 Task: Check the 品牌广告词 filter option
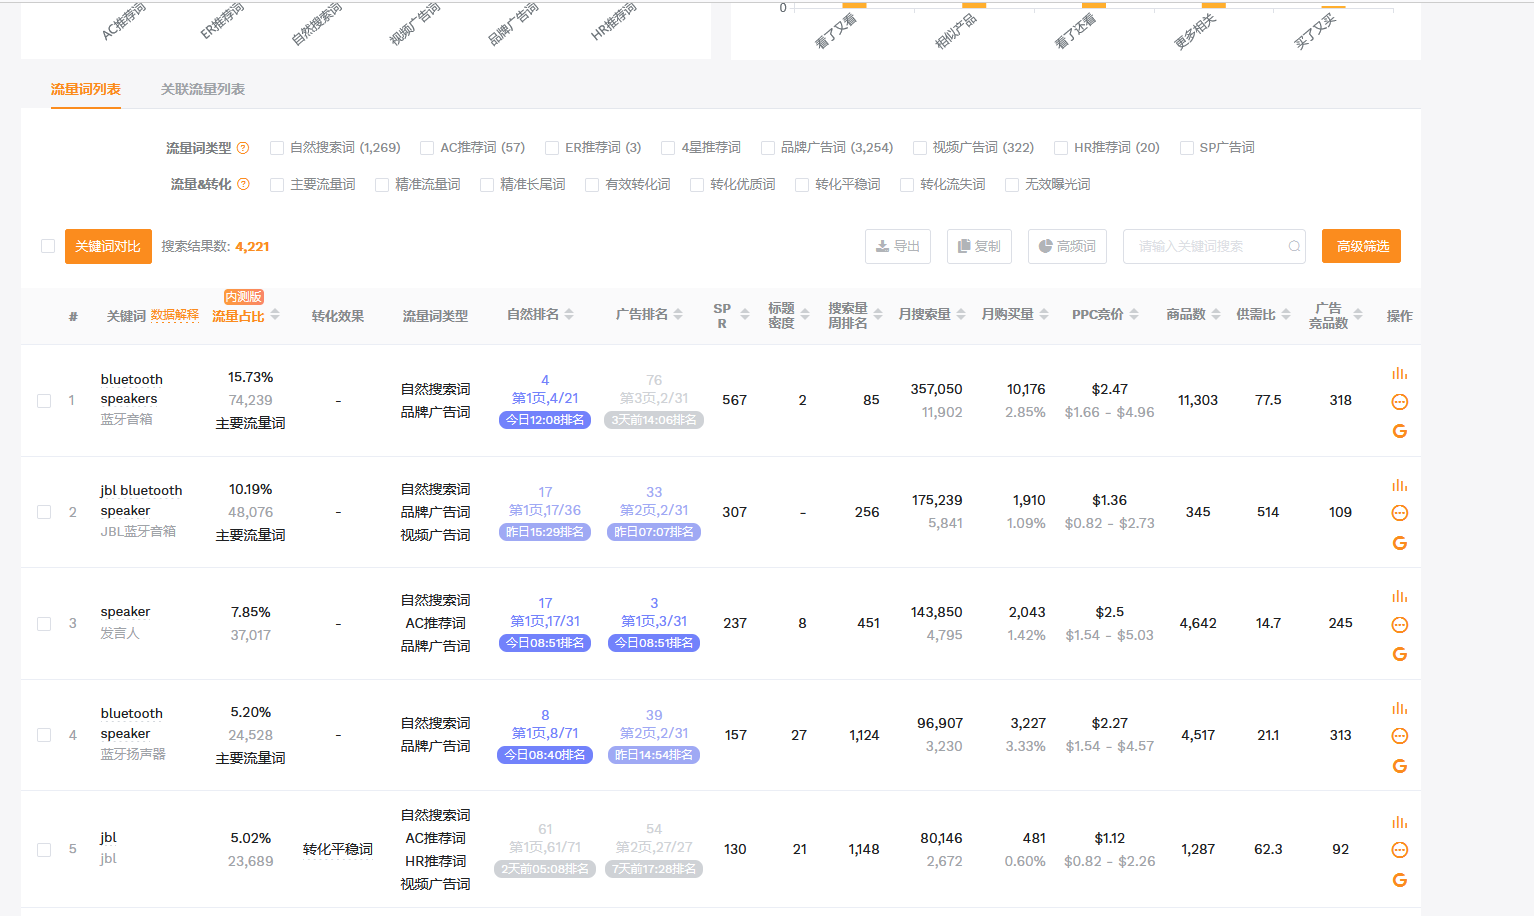766,147
